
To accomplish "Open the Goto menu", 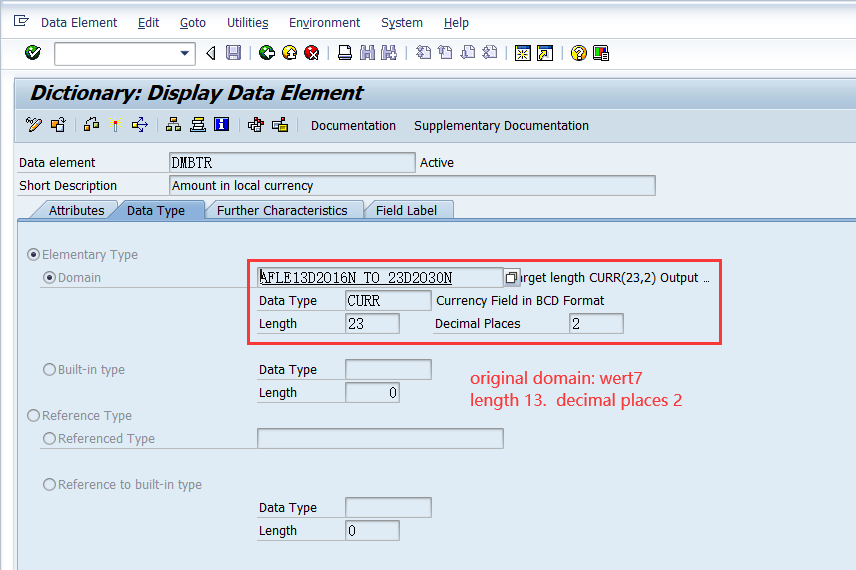I will point(193,22).
